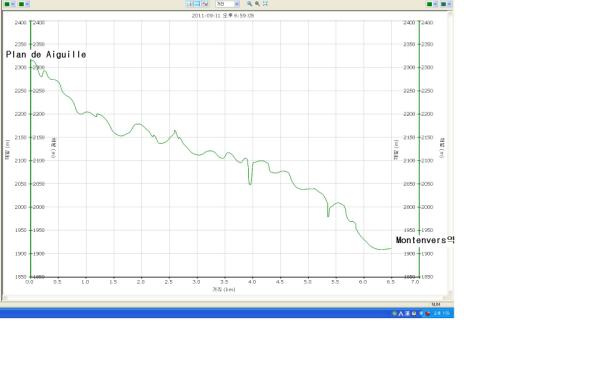
Task: Open the dropdown arrow of the toolbar combo box
Action: tap(237, 4)
